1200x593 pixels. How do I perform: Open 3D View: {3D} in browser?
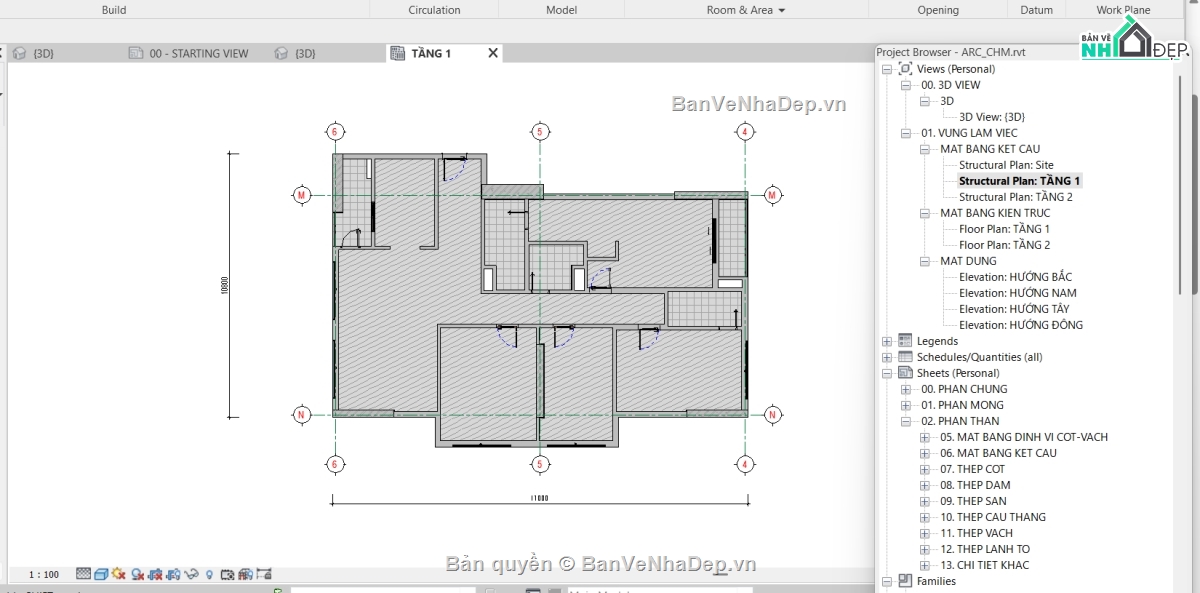pos(992,117)
